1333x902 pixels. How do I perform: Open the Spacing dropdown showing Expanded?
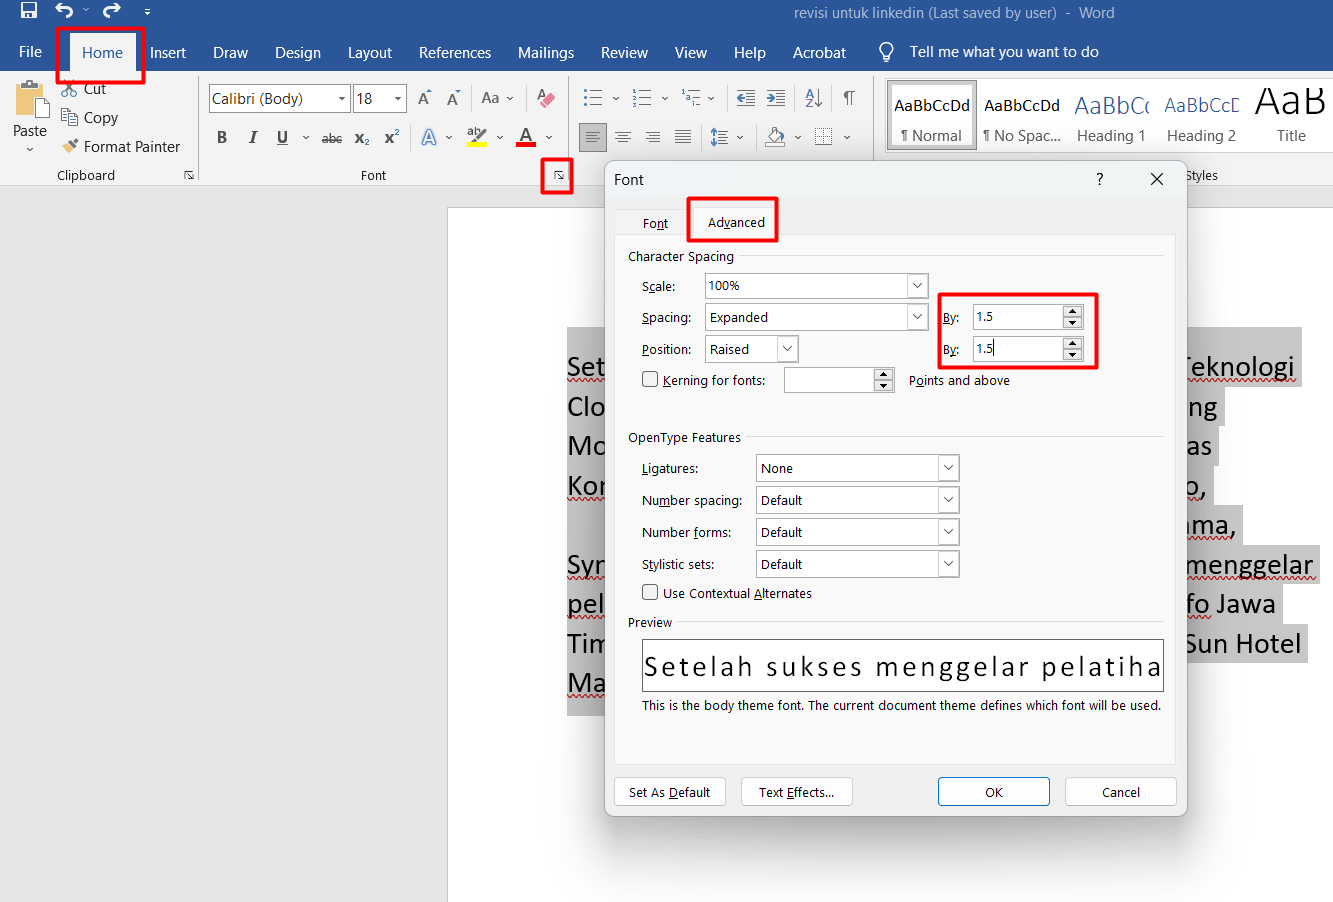[x=918, y=317]
